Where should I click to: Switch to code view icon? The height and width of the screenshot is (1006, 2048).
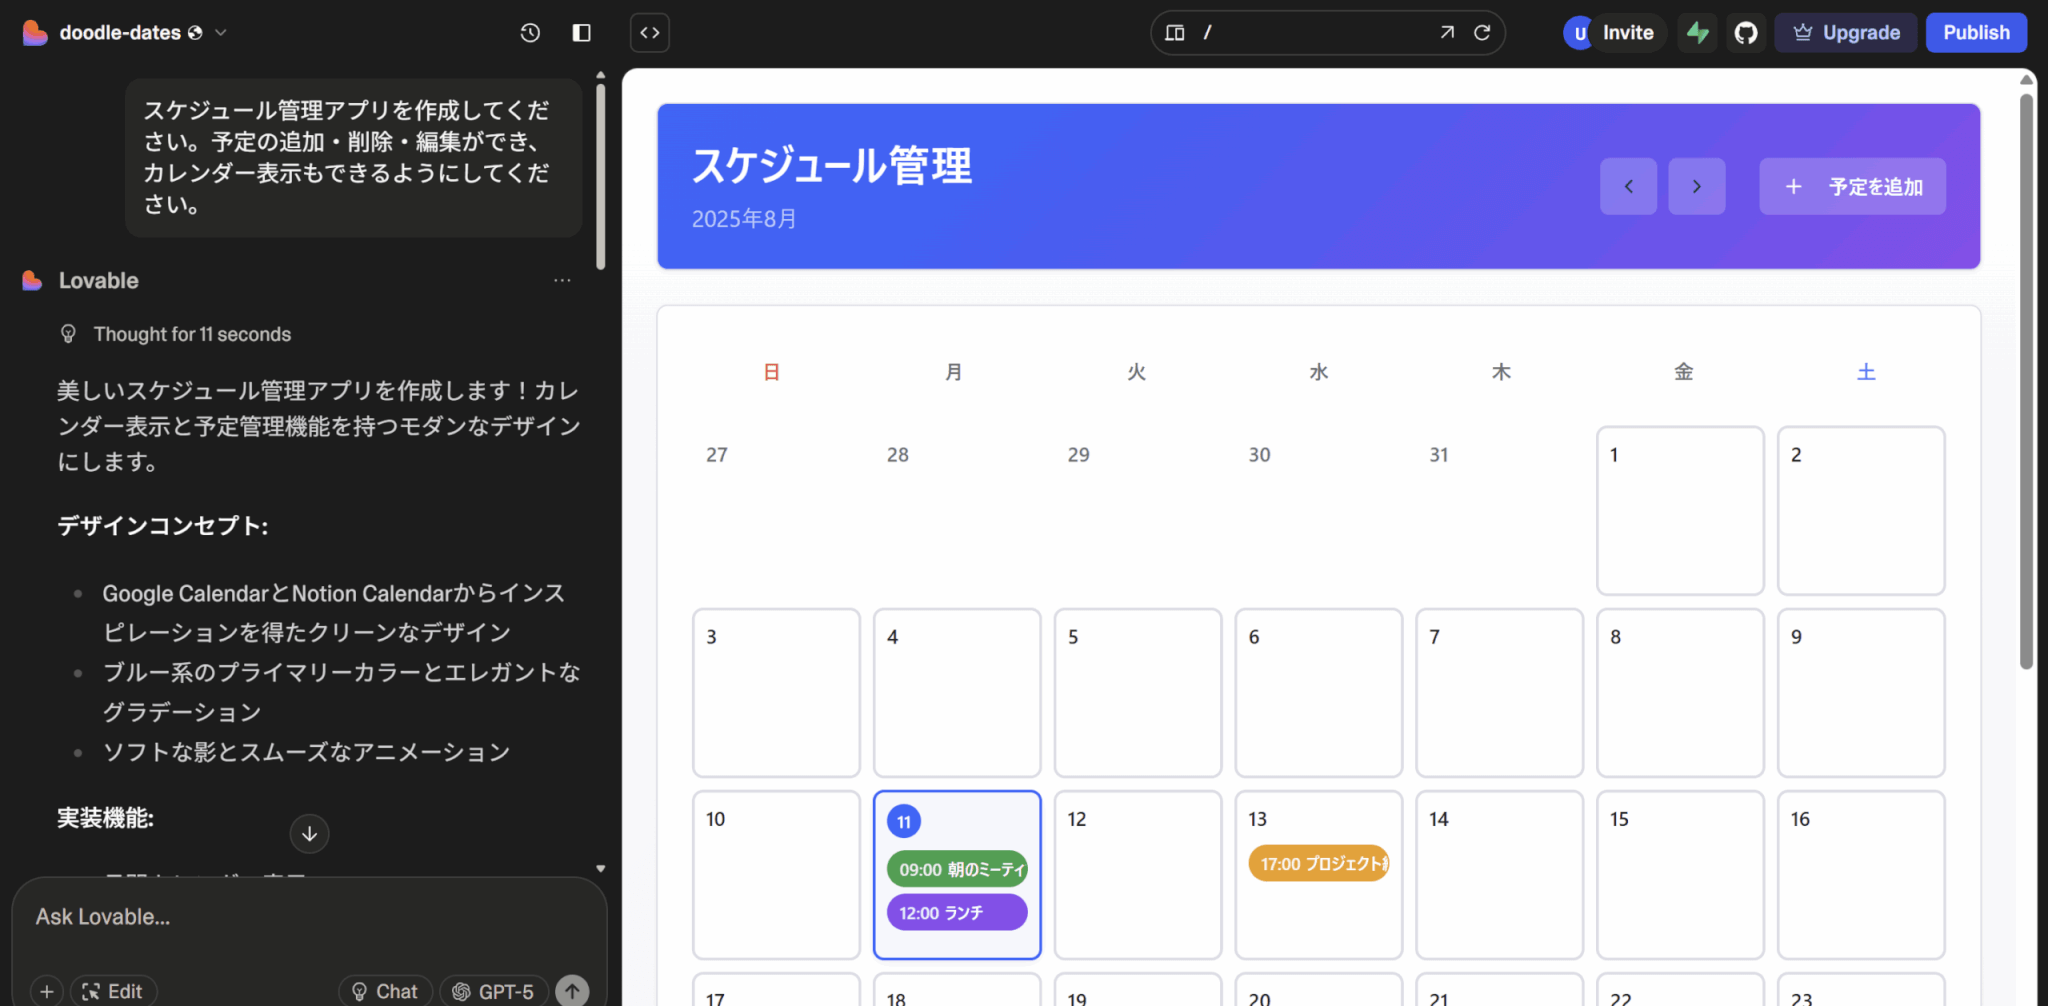click(x=650, y=33)
